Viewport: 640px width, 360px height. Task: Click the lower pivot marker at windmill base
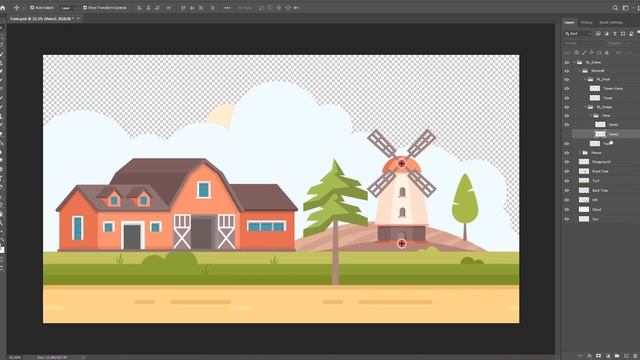tap(402, 244)
